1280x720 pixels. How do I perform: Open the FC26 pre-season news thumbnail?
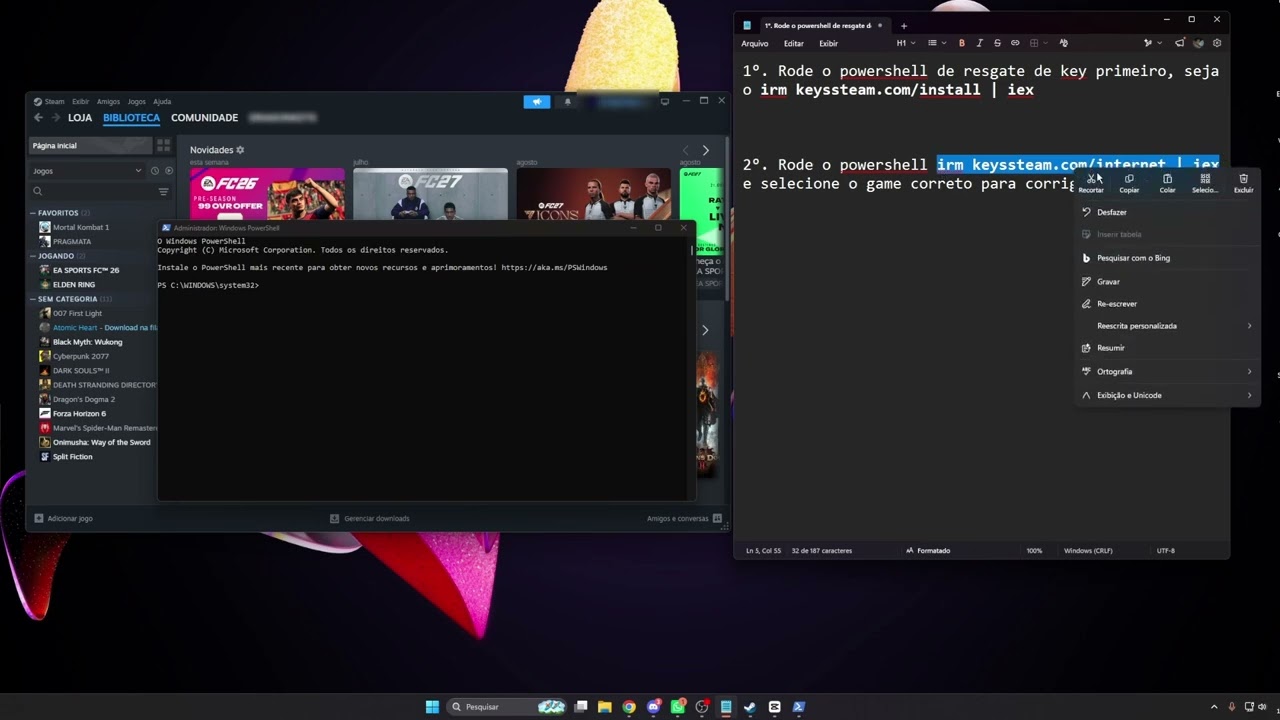(x=267, y=194)
